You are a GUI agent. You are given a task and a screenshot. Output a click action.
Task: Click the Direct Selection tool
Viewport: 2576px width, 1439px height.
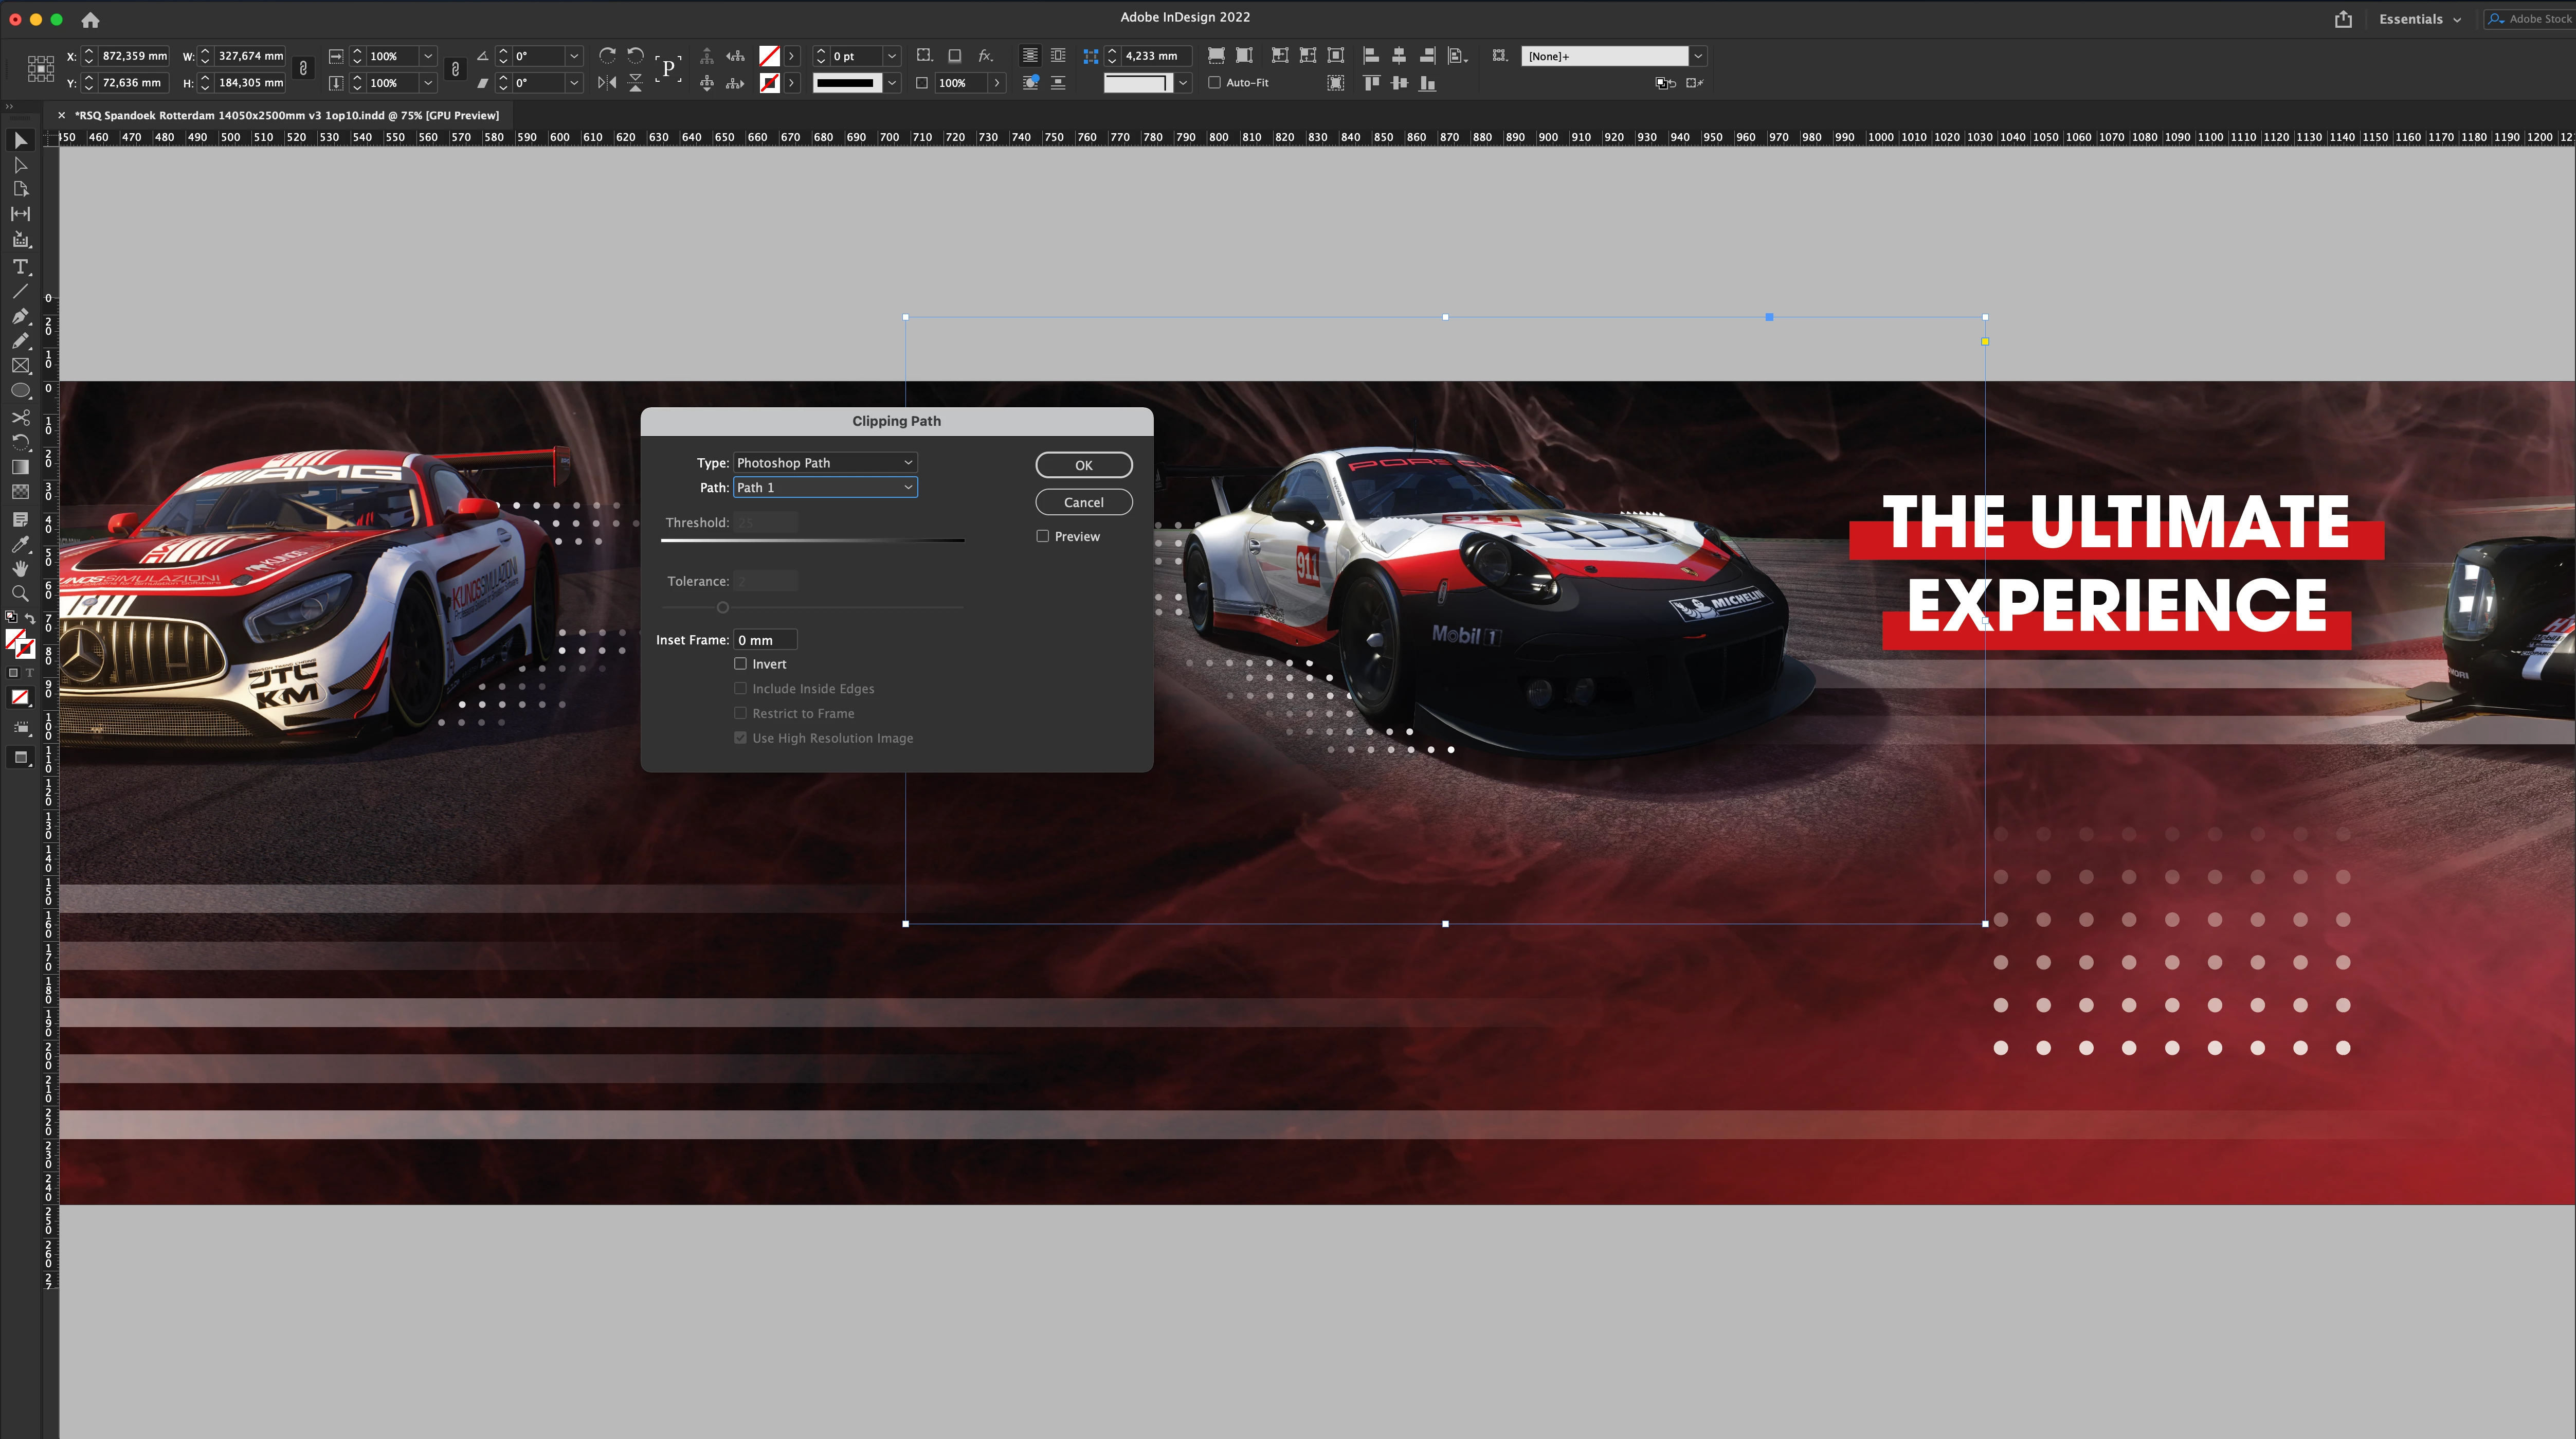[x=20, y=165]
